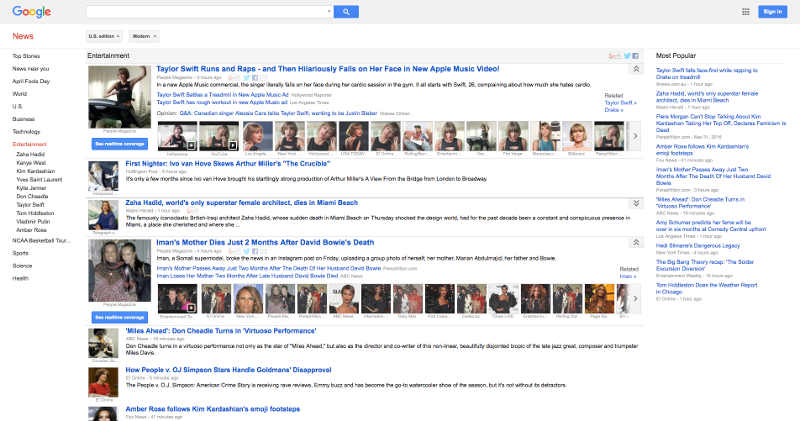Share Entertainment section on Facebook in header bar
Screen dimensions: 800x421
pos(635,56)
